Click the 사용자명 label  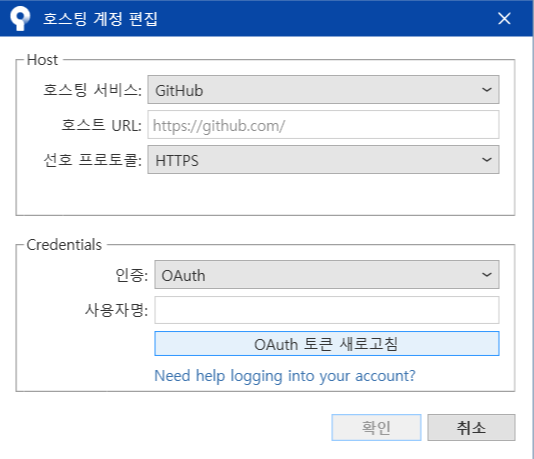point(116,310)
